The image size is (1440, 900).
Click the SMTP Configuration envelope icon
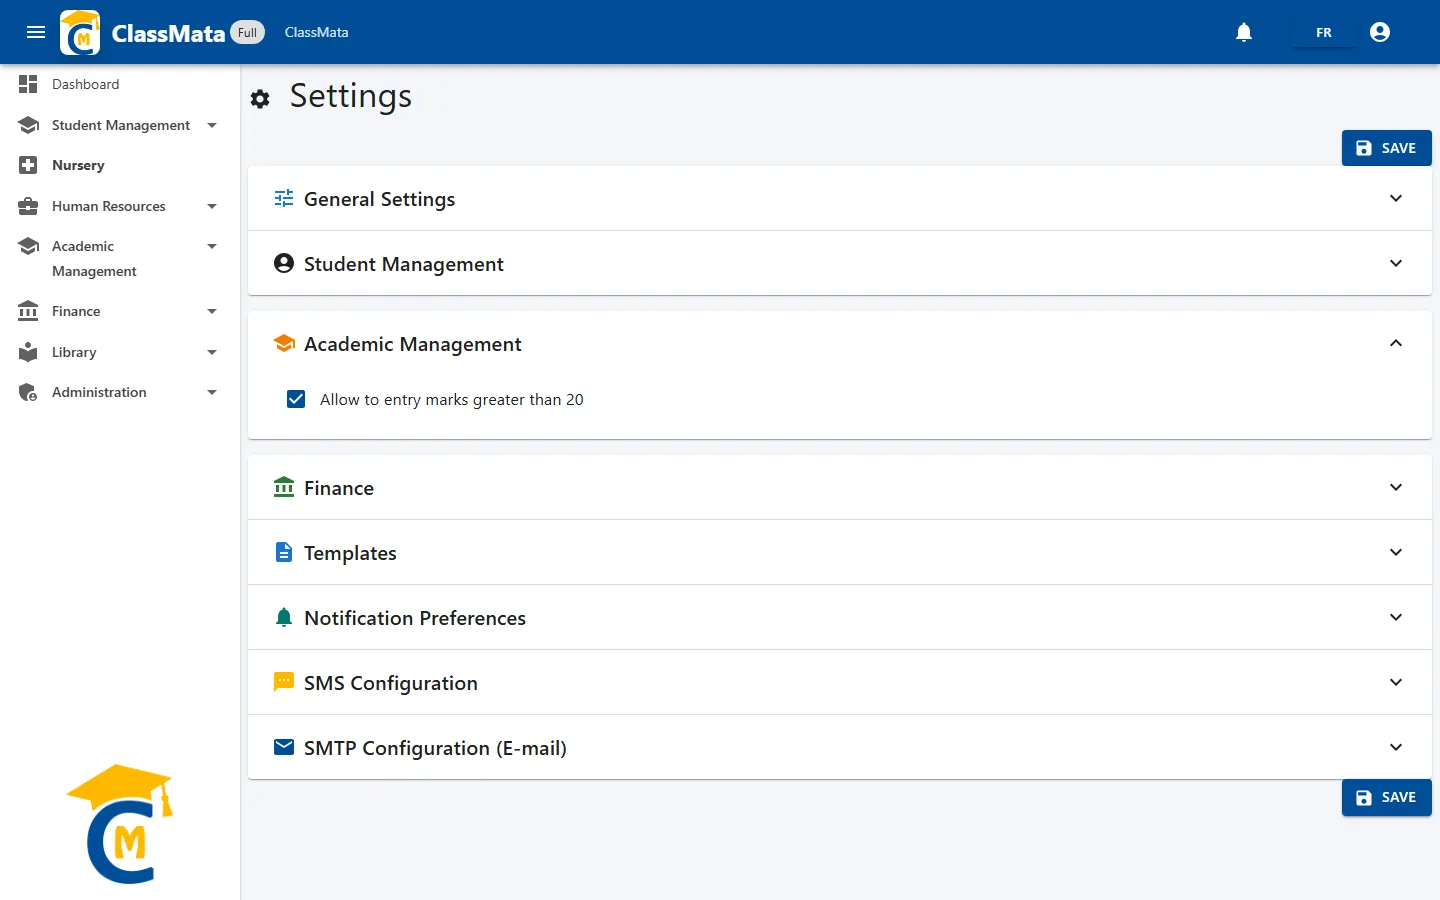[284, 747]
